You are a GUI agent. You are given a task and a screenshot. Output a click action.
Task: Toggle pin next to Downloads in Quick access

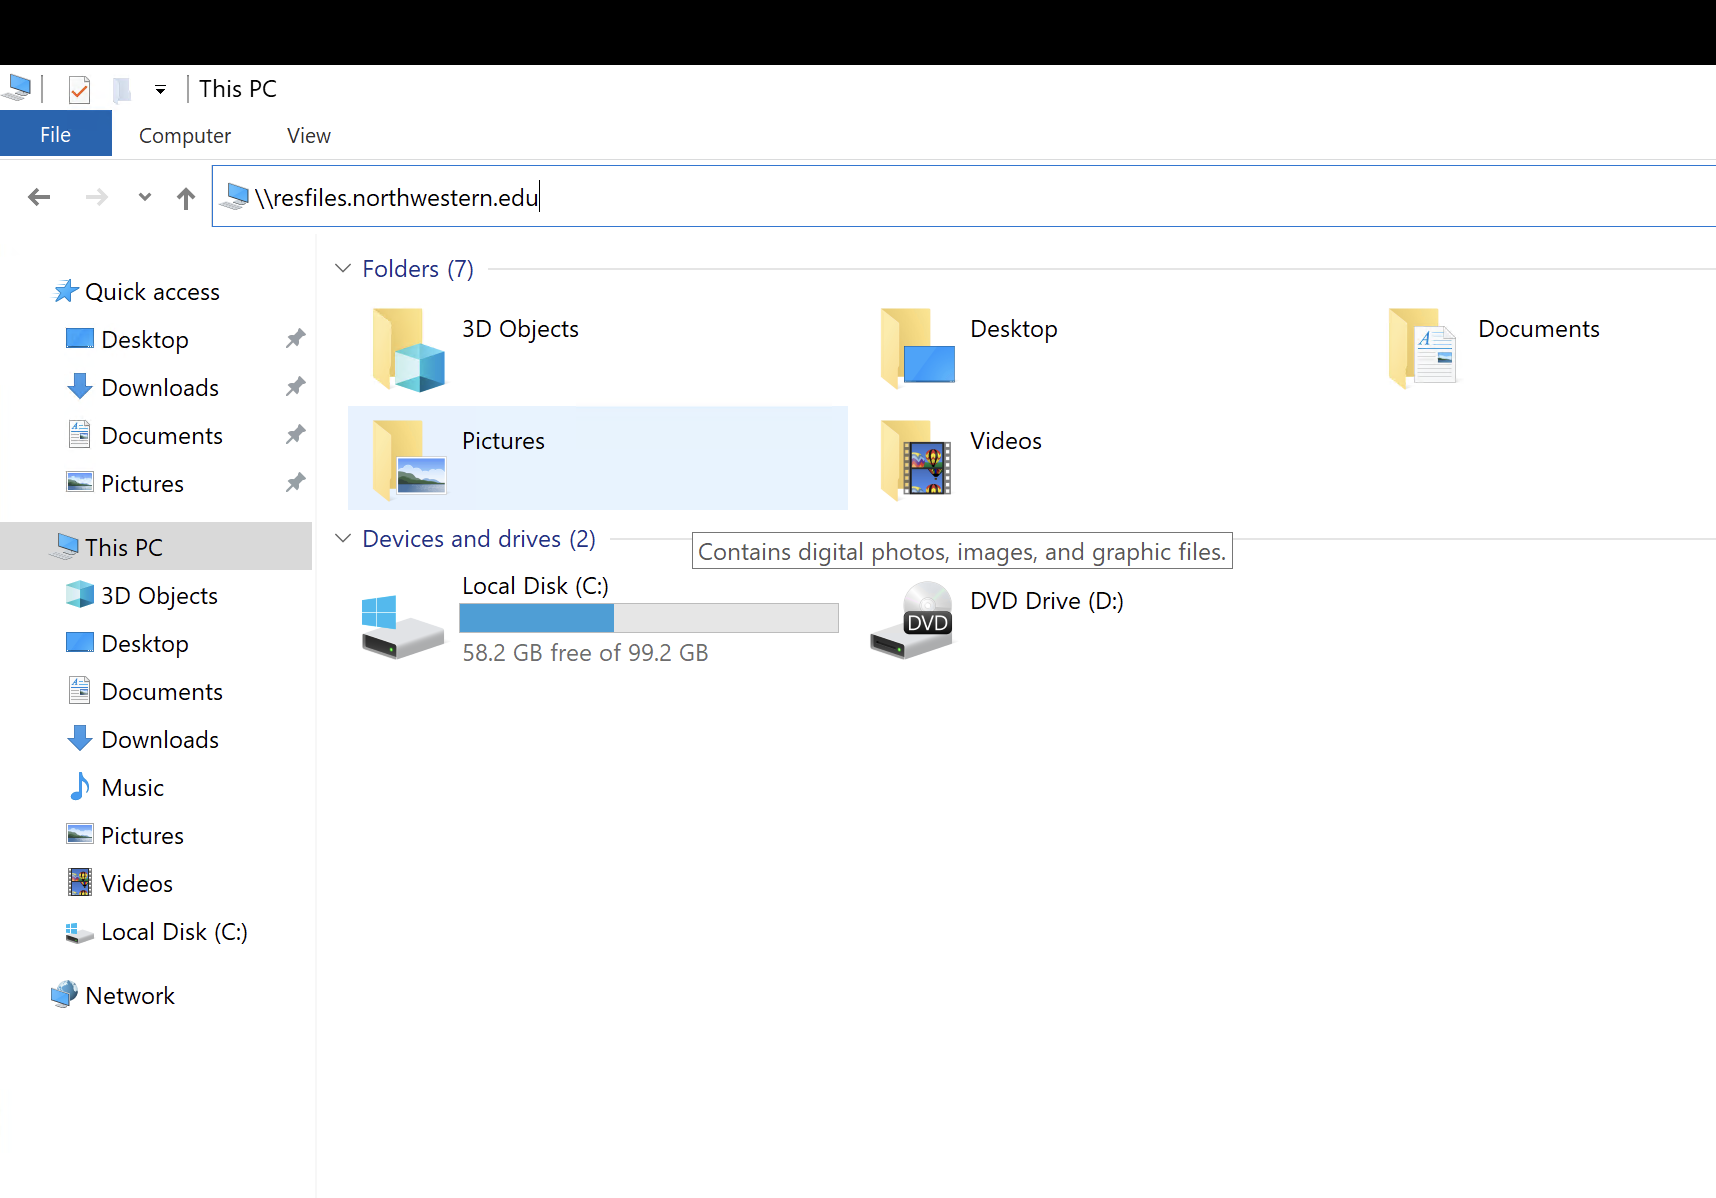pyautogui.click(x=295, y=387)
